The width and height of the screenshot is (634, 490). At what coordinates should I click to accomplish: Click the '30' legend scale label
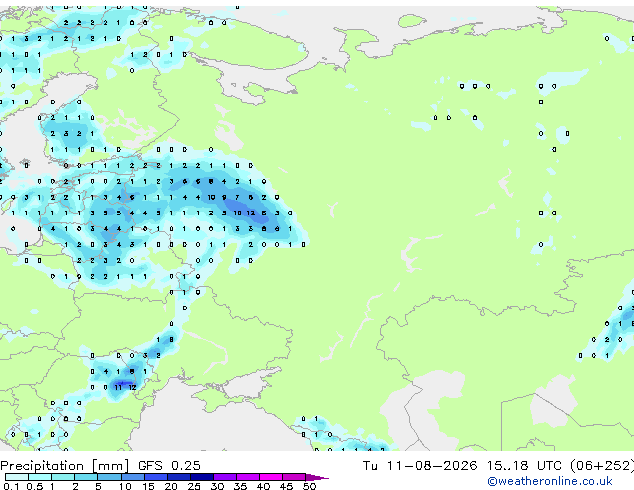click(217, 486)
